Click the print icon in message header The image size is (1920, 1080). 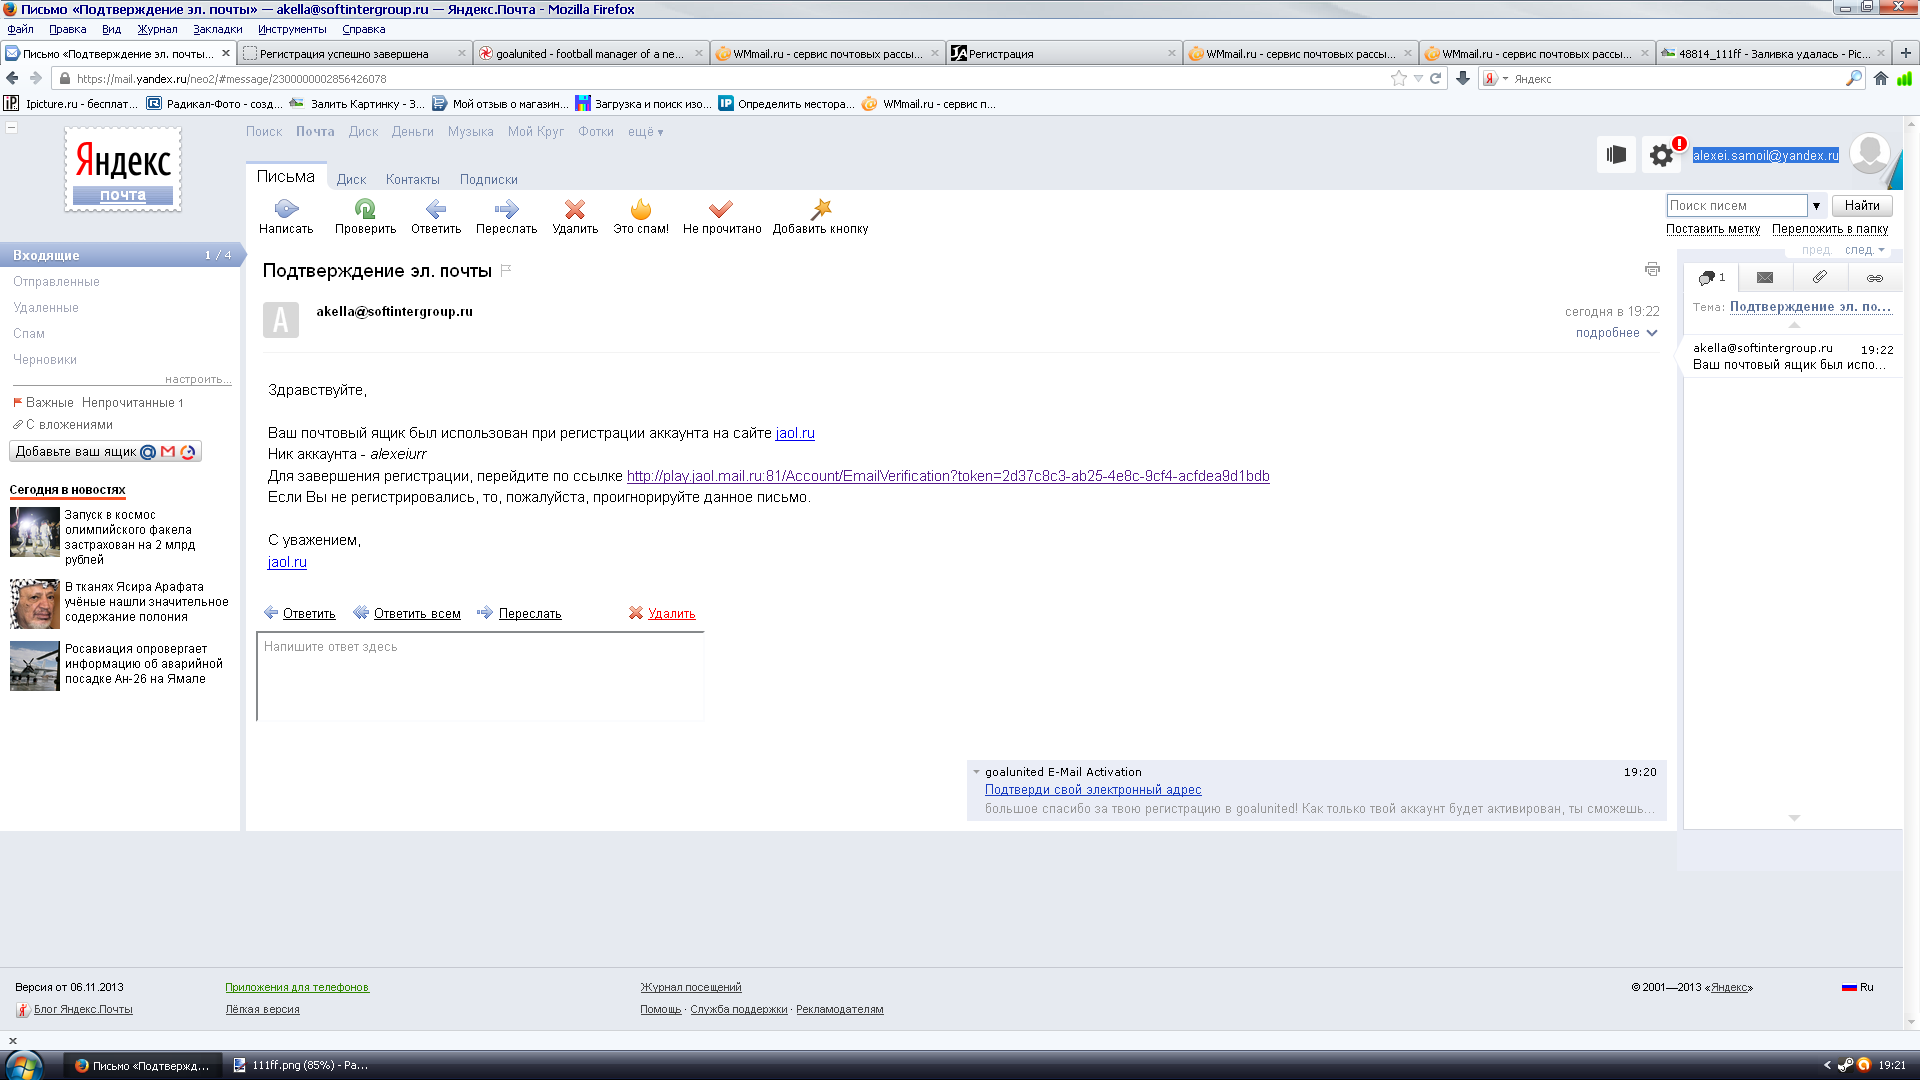pos(1652,269)
